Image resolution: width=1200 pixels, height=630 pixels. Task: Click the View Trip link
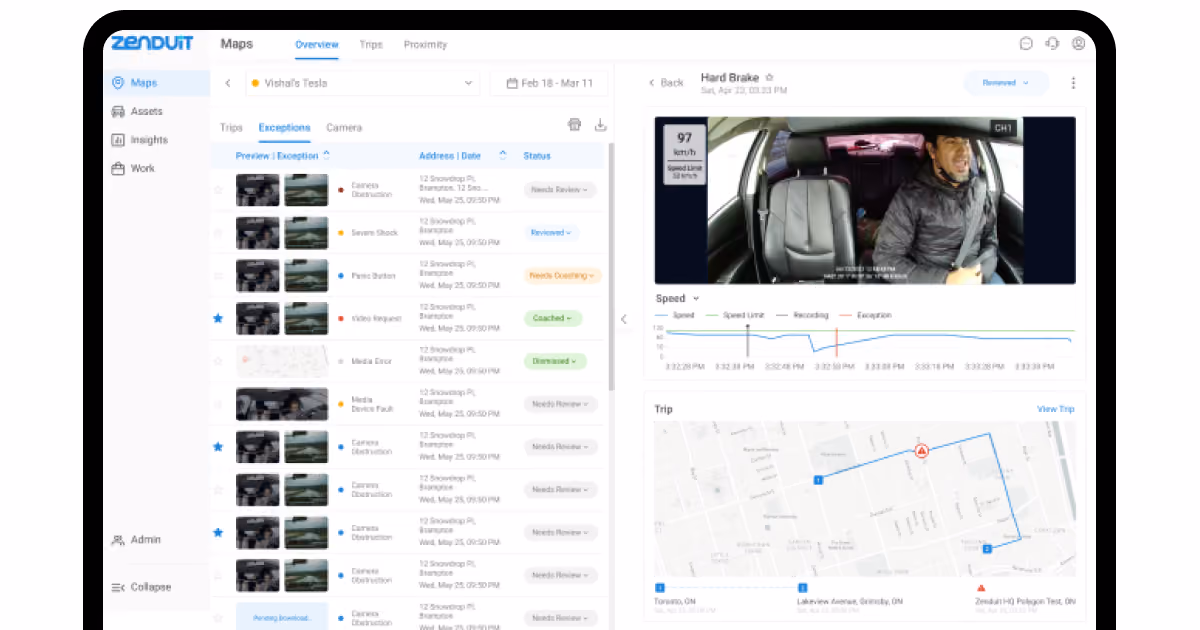1055,409
